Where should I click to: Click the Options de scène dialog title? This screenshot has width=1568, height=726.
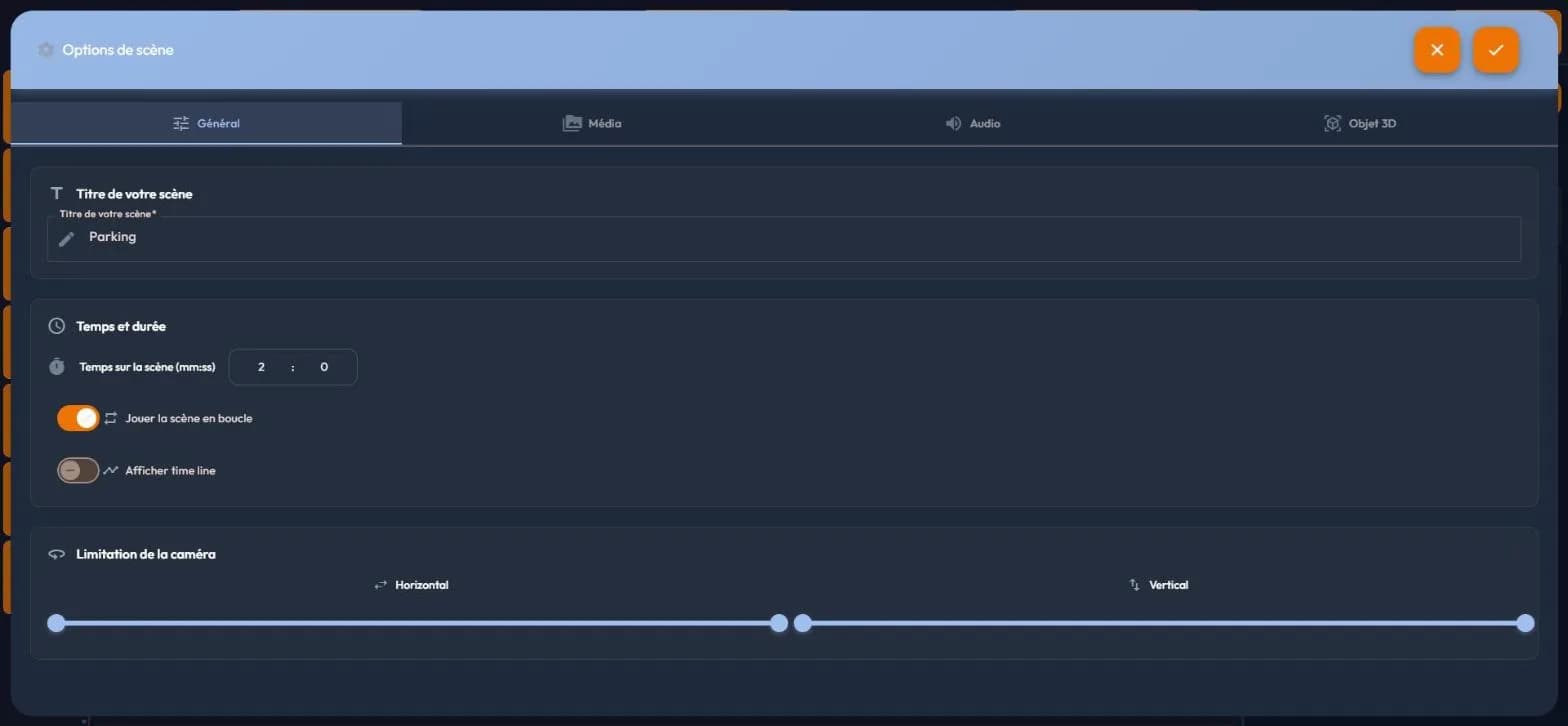point(118,50)
